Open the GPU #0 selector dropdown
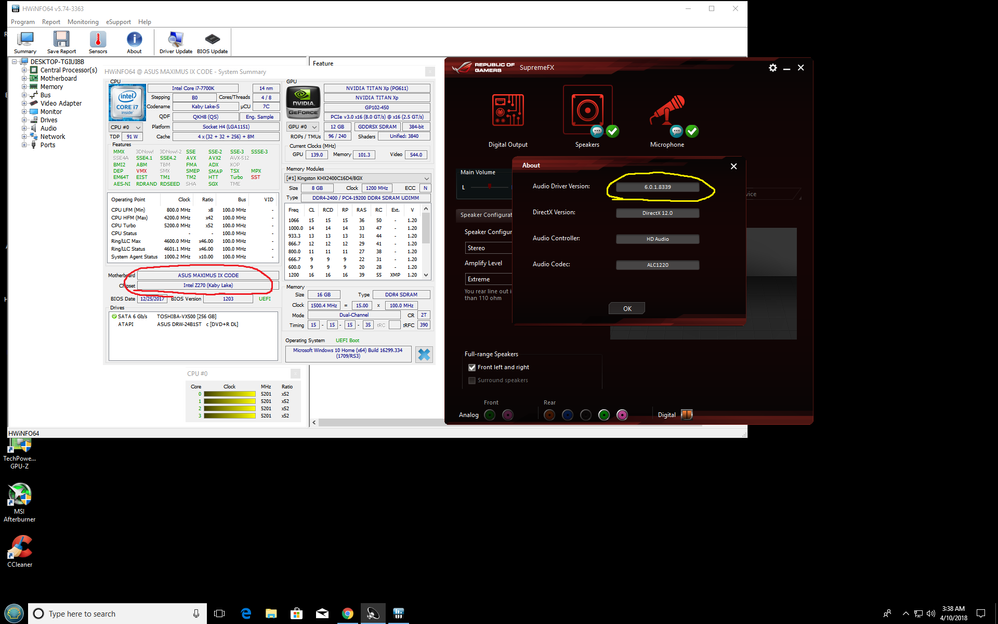998x624 pixels. click(303, 127)
